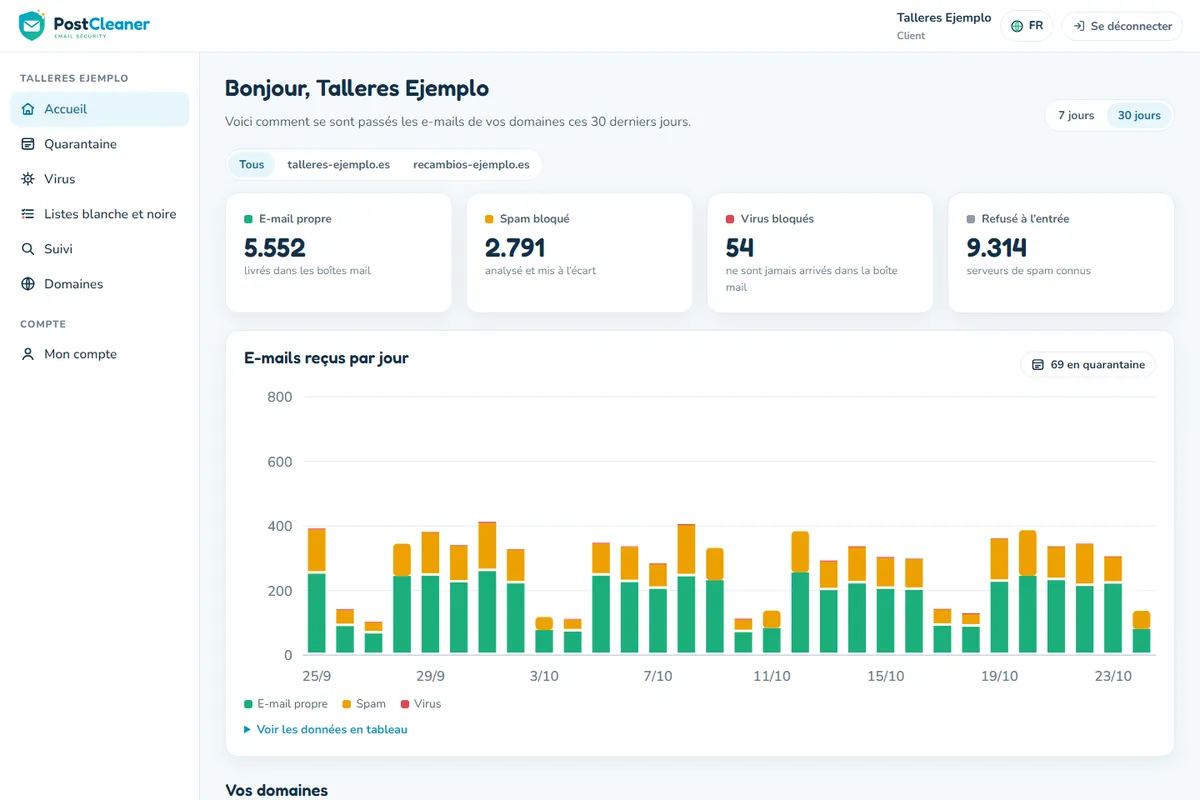Click the E-mails reçus par jour heading
Screen dimensions: 1200x800
point(326,358)
